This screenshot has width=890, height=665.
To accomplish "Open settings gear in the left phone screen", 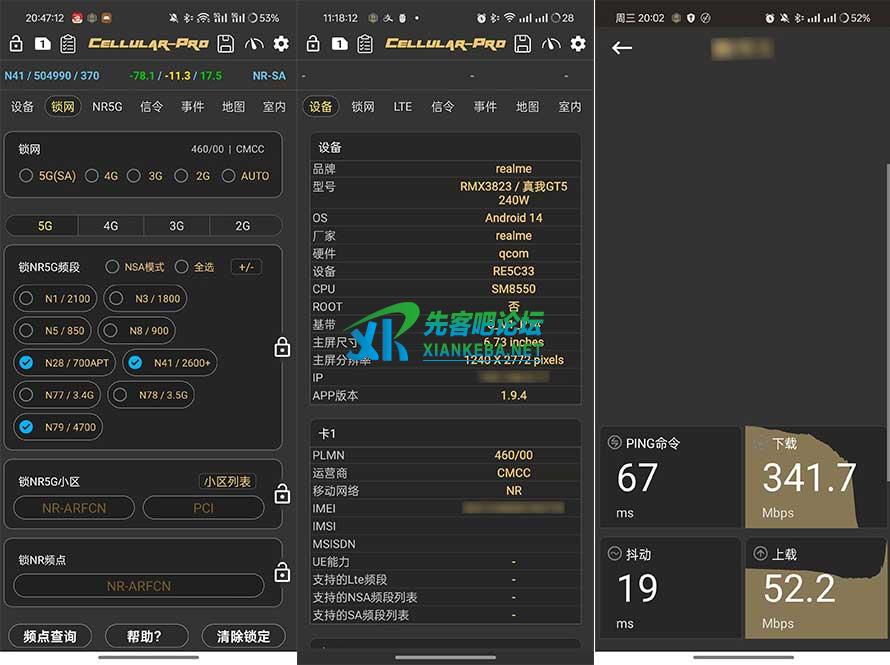I will (x=281, y=44).
